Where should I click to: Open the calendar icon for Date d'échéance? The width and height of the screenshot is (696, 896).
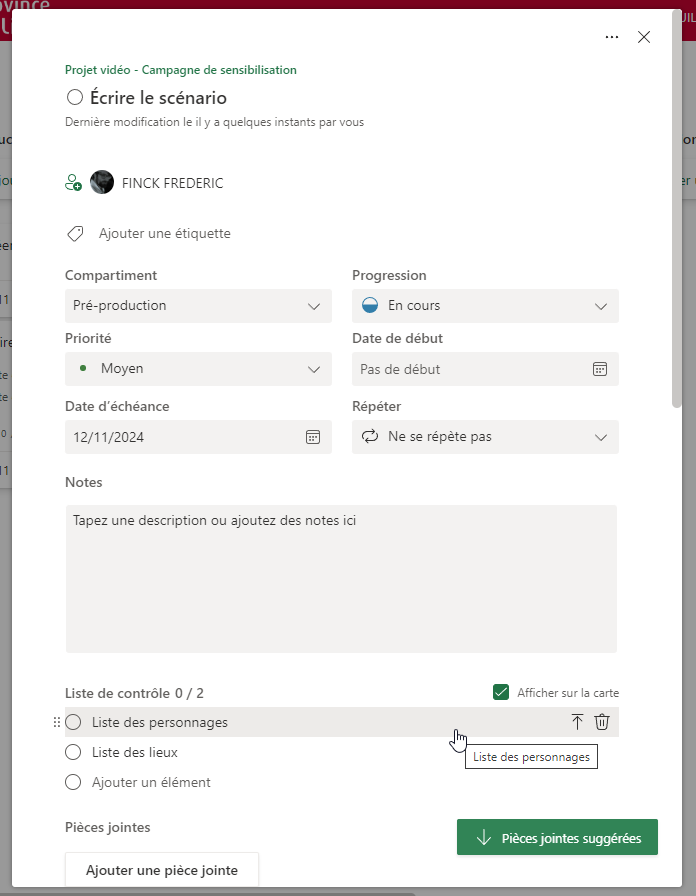tap(313, 437)
